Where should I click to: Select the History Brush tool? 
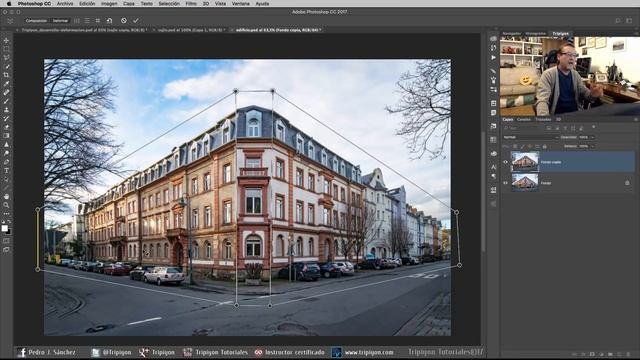click(x=6, y=118)
